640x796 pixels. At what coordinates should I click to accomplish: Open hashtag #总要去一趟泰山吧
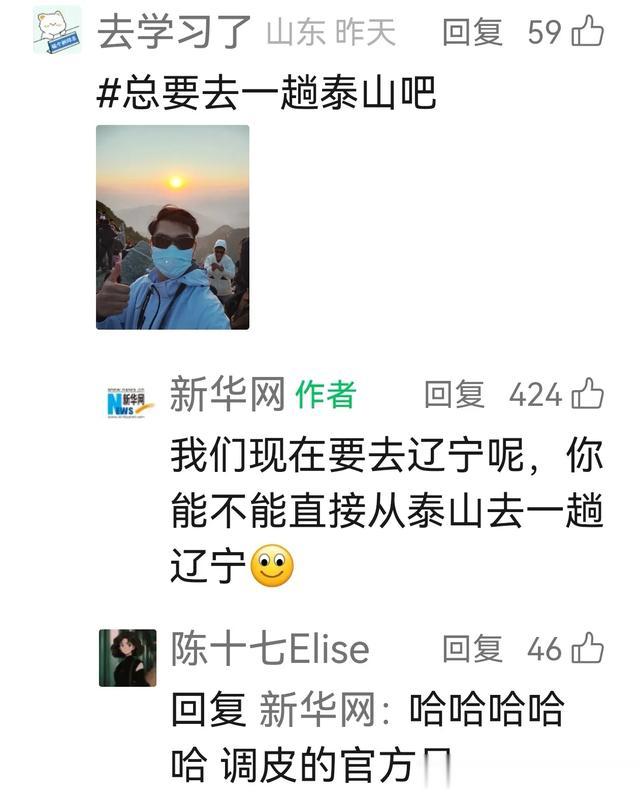pyautogui.click(x=266, y=92)
